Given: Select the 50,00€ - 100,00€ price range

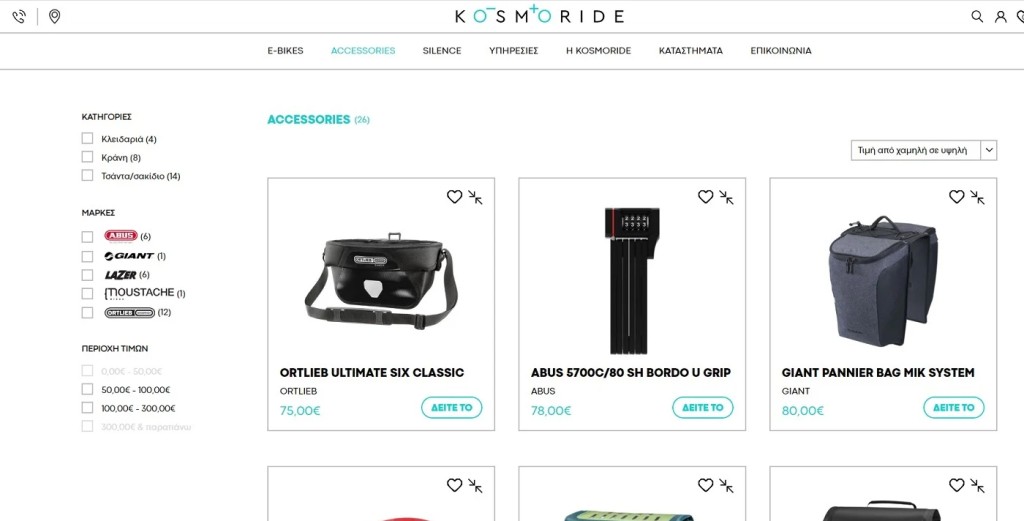Looking at the screenshot, I should (88, 390).
